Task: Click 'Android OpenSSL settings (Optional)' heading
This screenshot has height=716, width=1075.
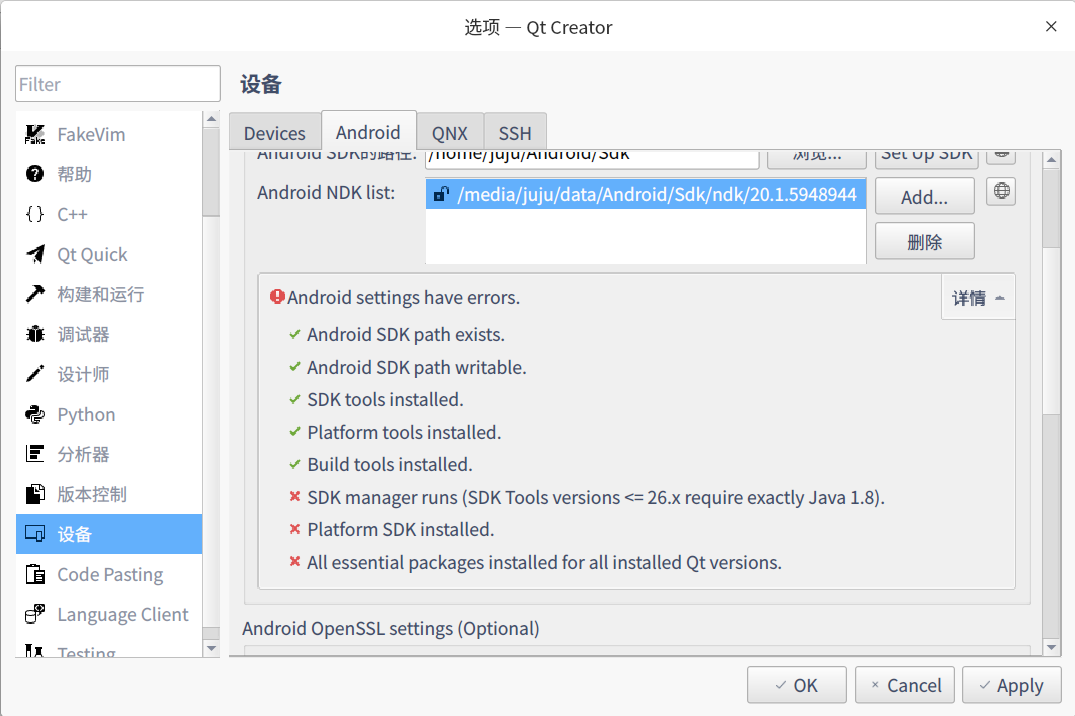Action: [391, 628]
